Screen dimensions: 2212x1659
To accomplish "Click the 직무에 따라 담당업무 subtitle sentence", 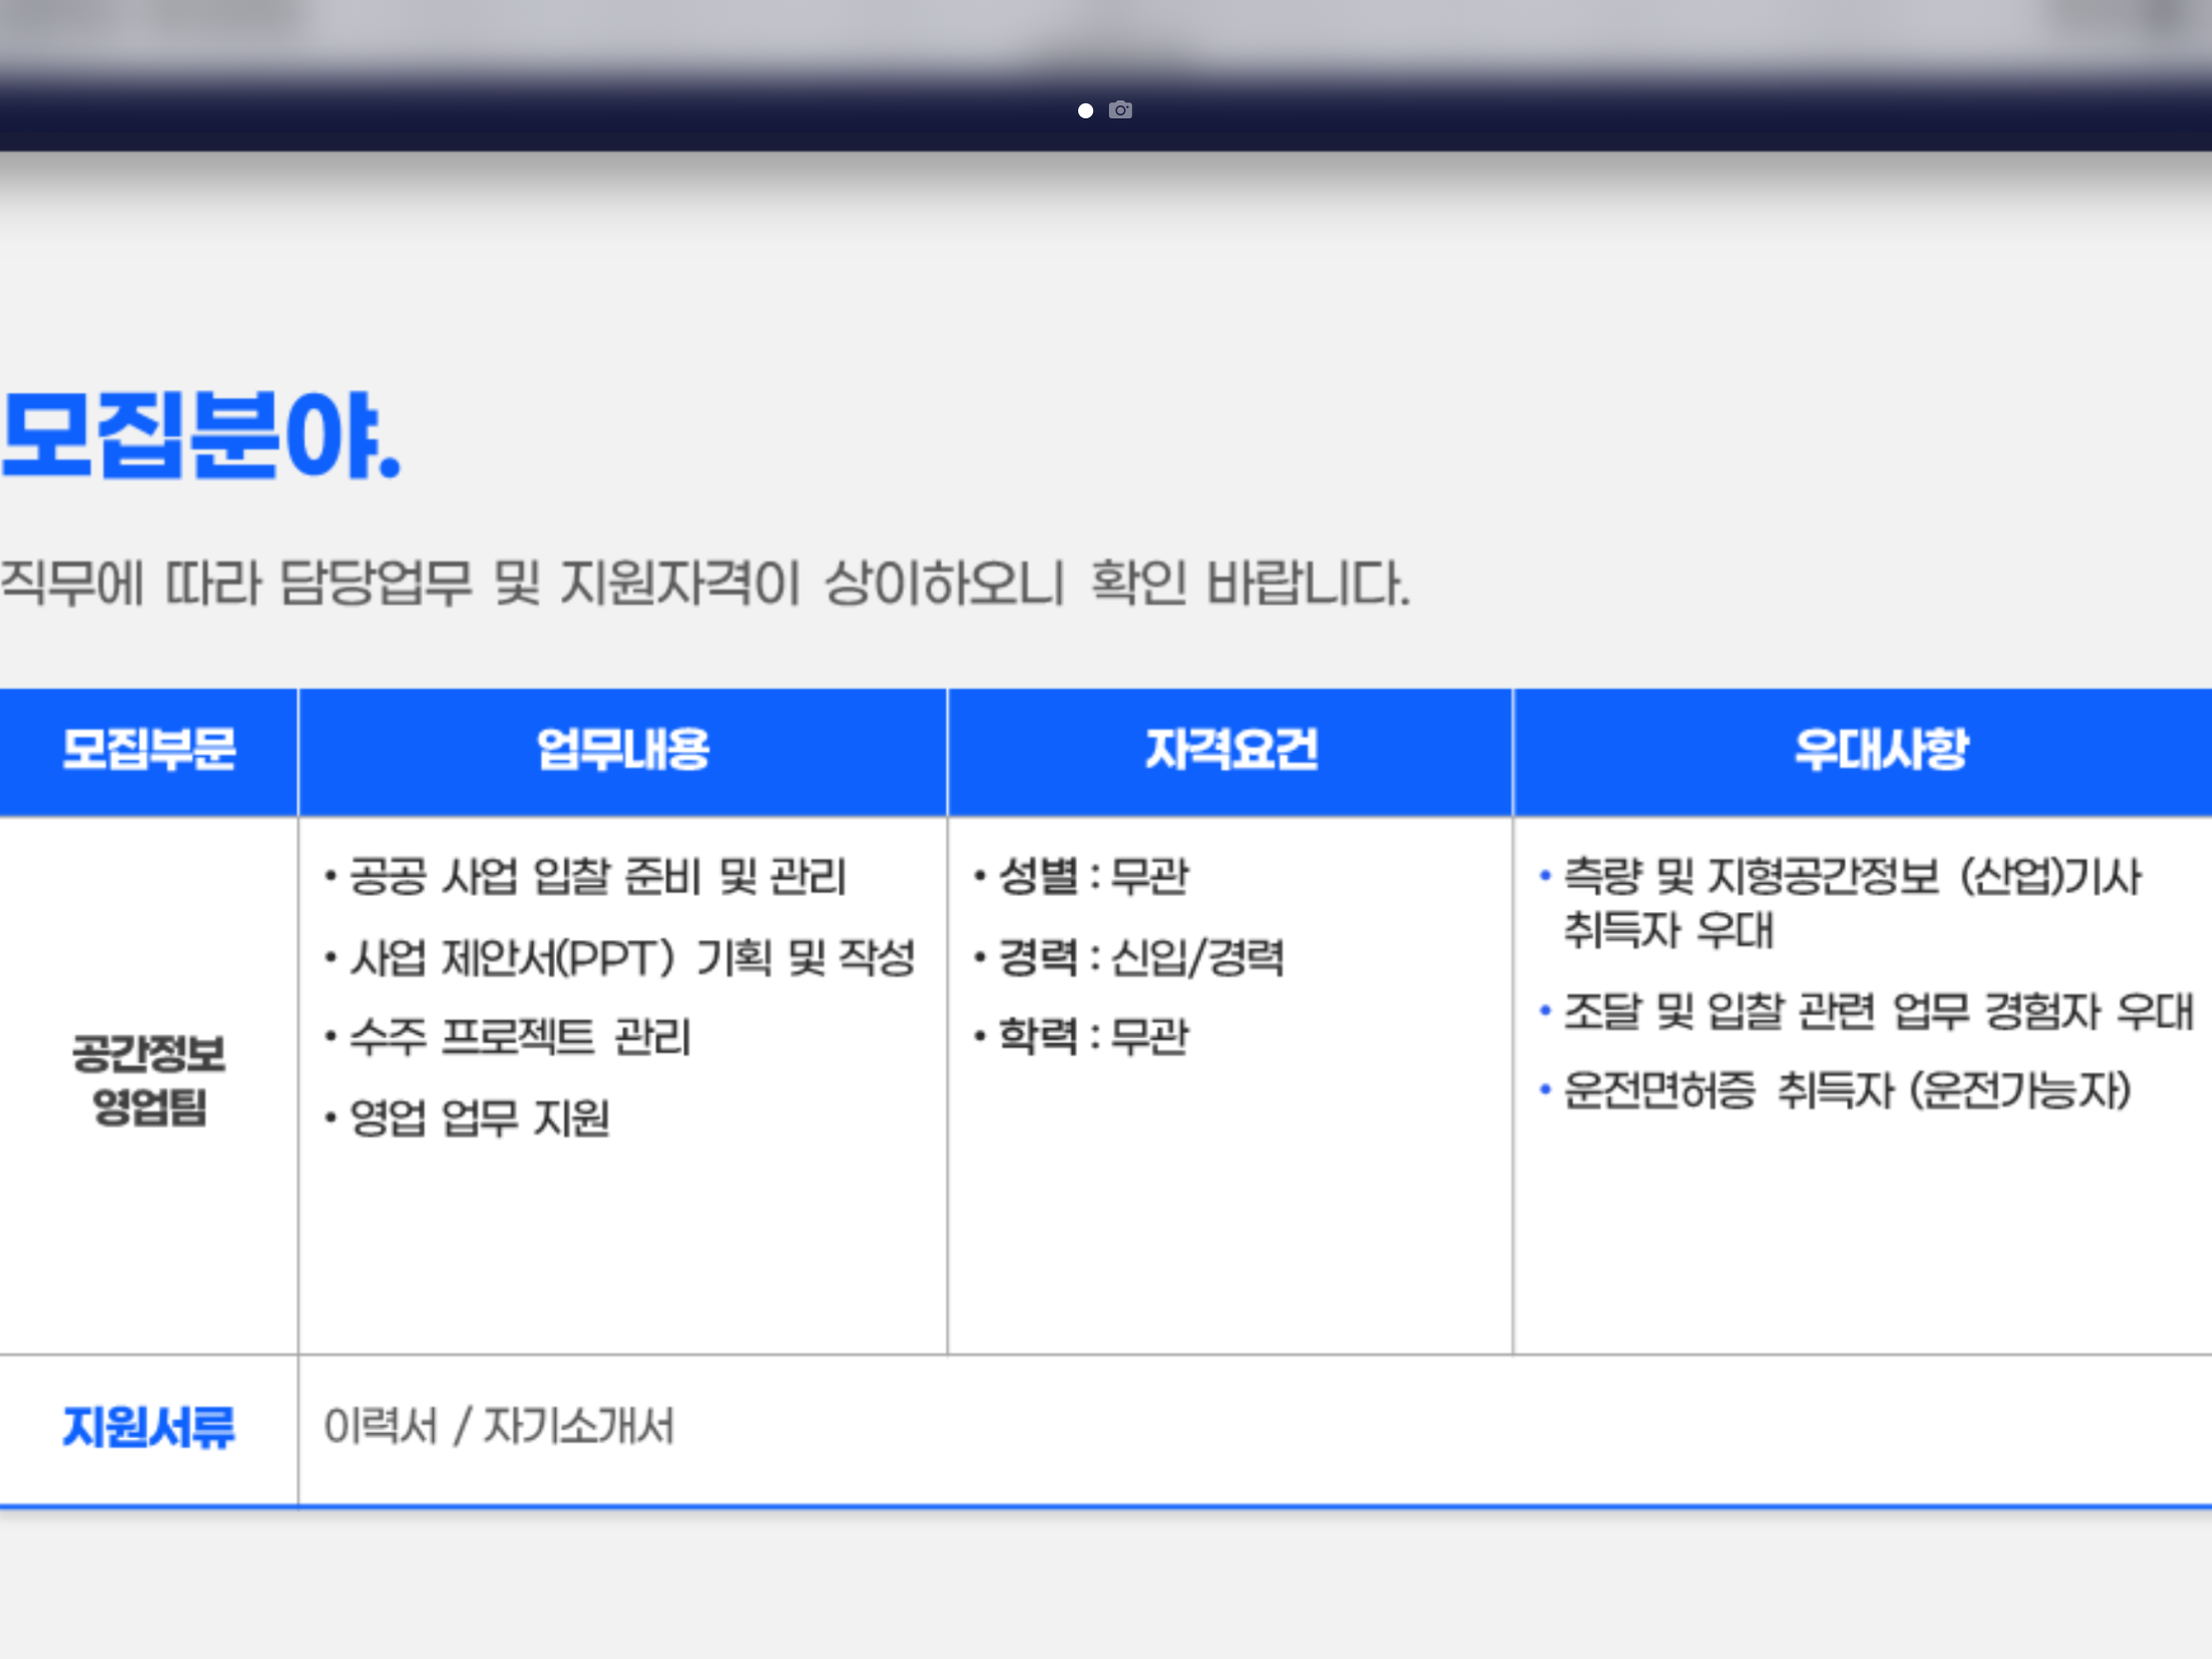I will click(x=704, y=583).
